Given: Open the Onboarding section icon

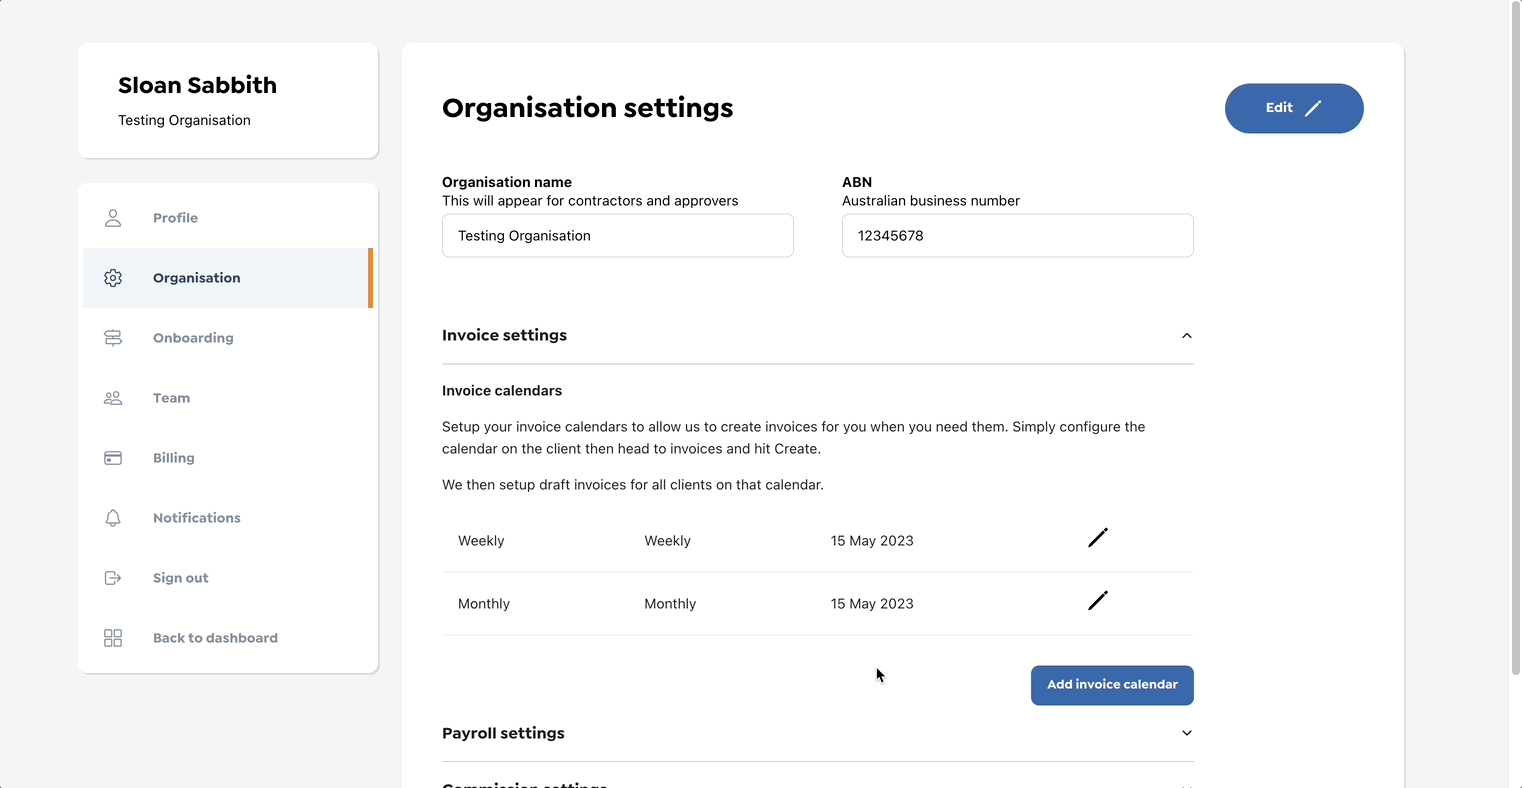Looking at the screenshot, I should click(x=112, y=338).
